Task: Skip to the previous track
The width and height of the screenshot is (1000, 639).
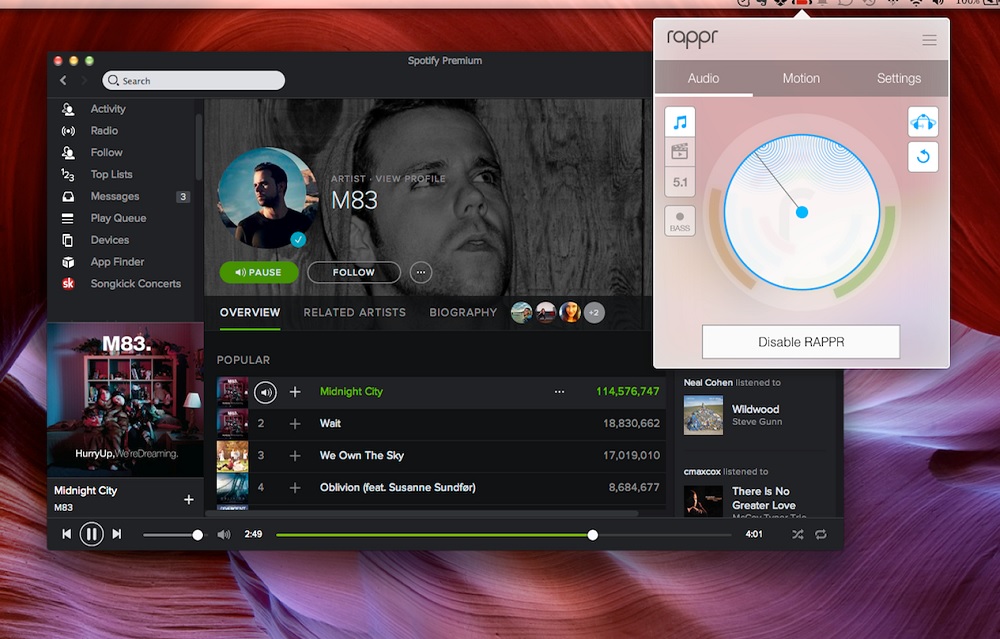Action: 66,534
